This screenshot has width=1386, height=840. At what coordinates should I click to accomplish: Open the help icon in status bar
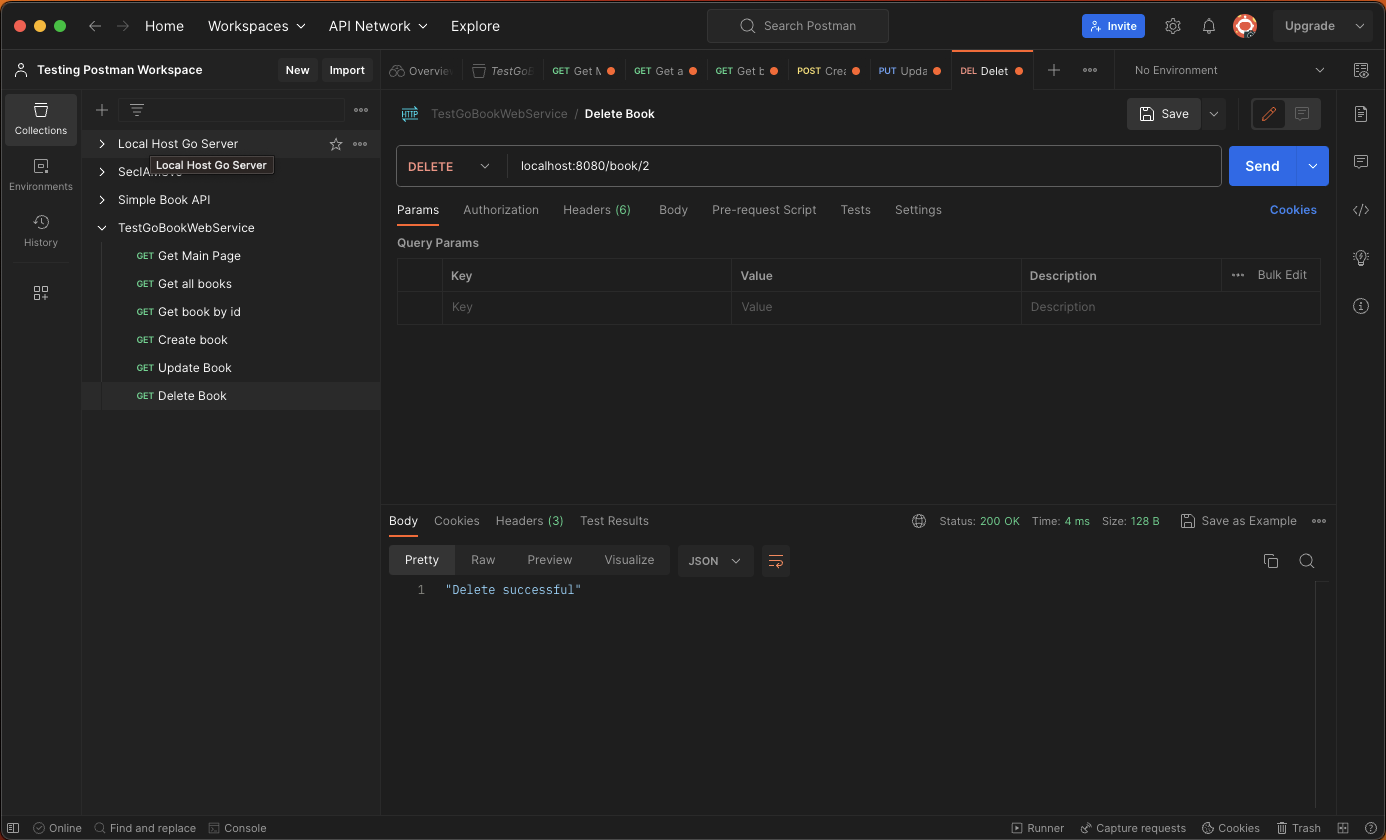(x=1369, y=828)
